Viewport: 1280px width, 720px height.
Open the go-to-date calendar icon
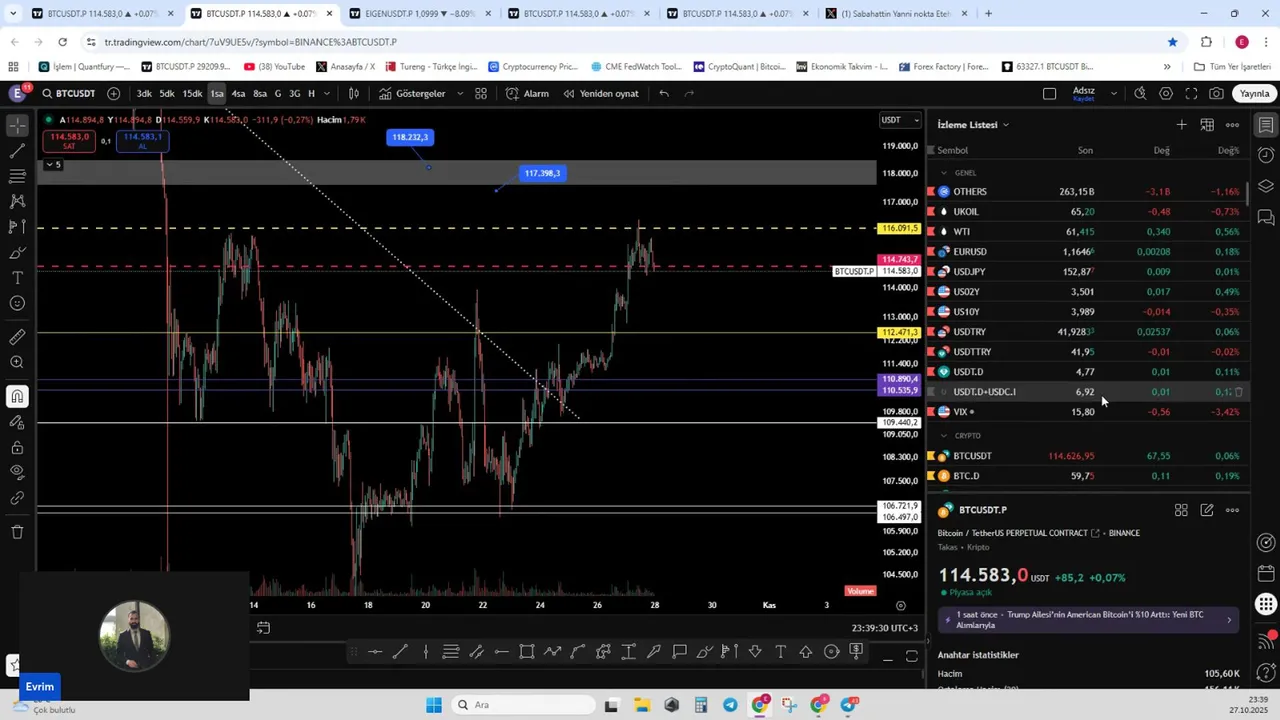263,628
